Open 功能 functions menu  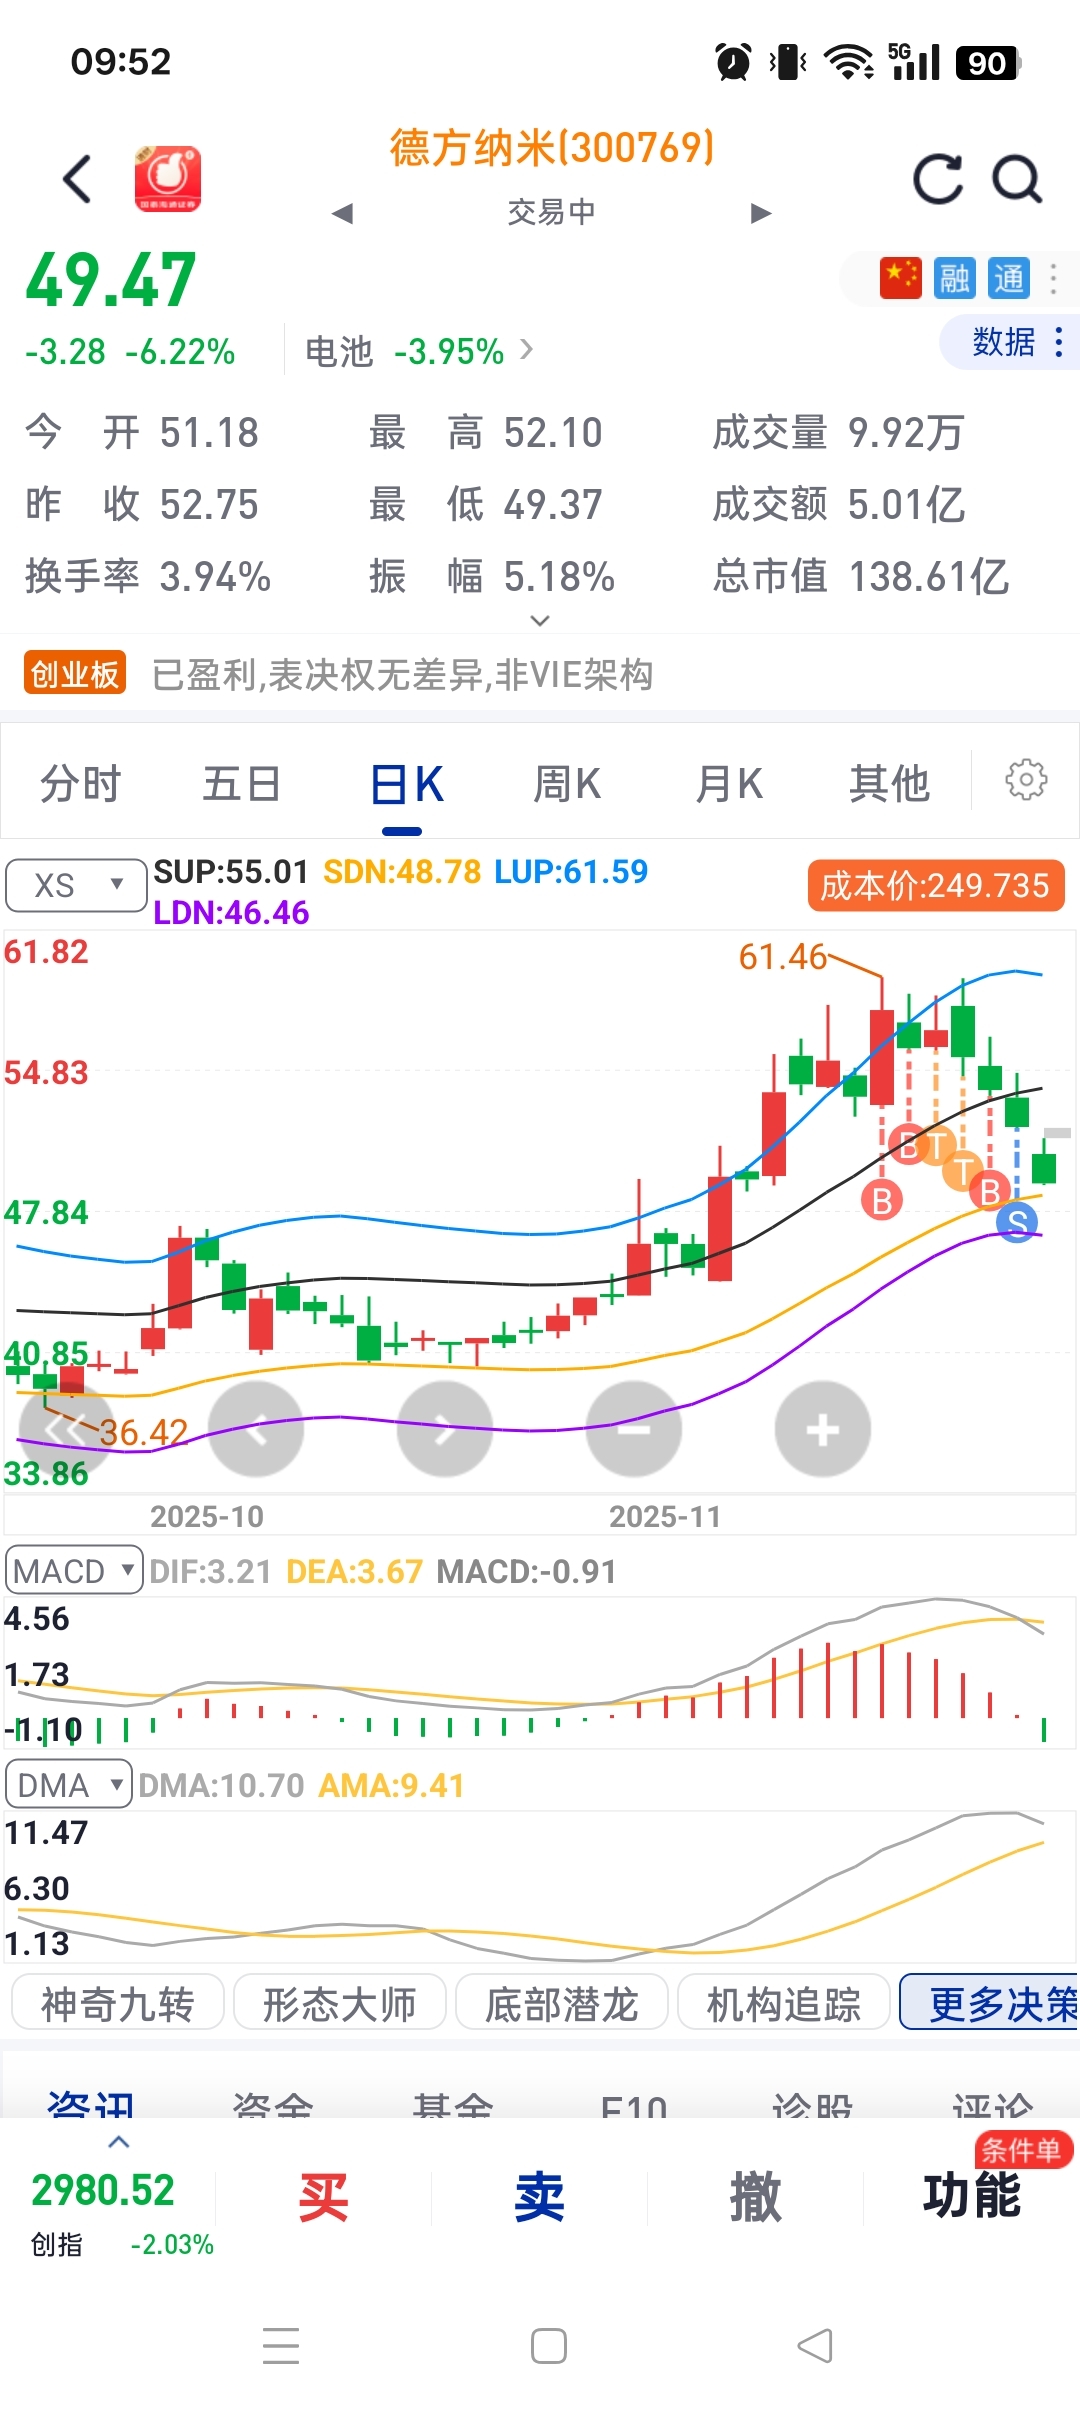pos(971,2197)
